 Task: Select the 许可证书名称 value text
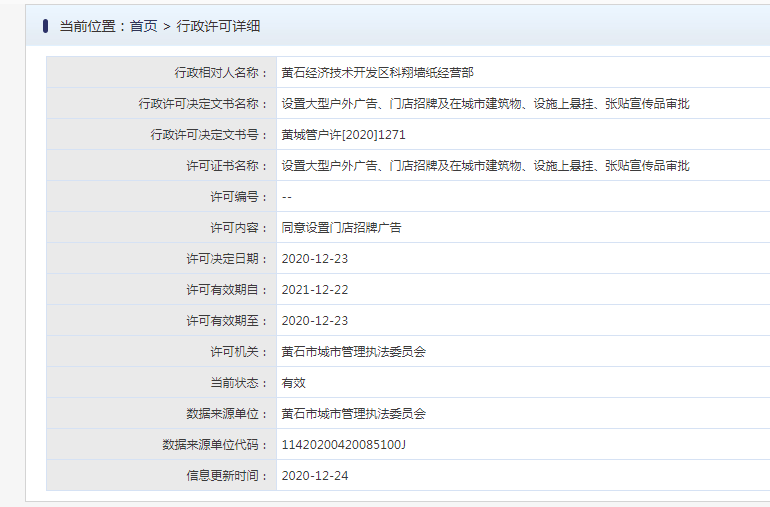[485, 166]
